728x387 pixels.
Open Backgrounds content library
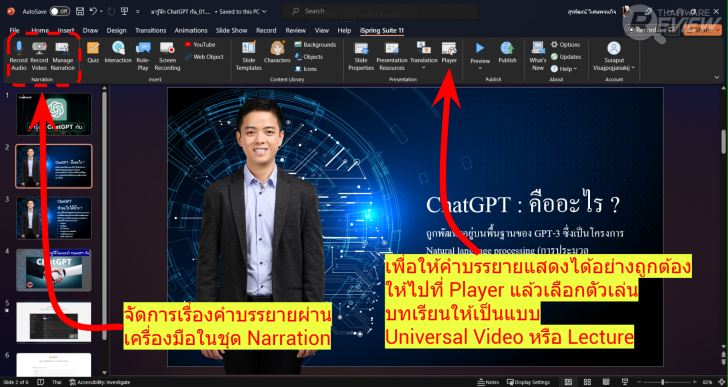pyautogui.click(x=315, y=45)
